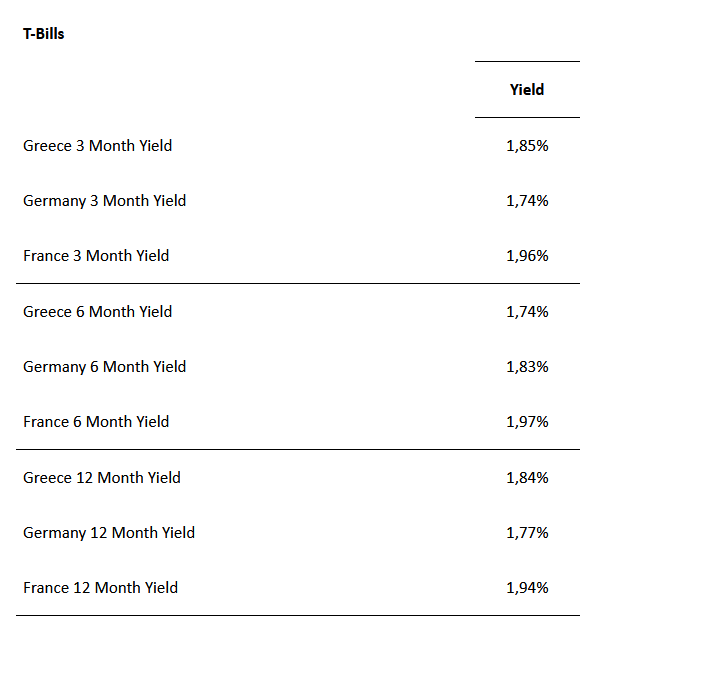Viewport: 711px width, 681px height.
Task: Select the 1,97% yield value
Action: pos(527,422)
